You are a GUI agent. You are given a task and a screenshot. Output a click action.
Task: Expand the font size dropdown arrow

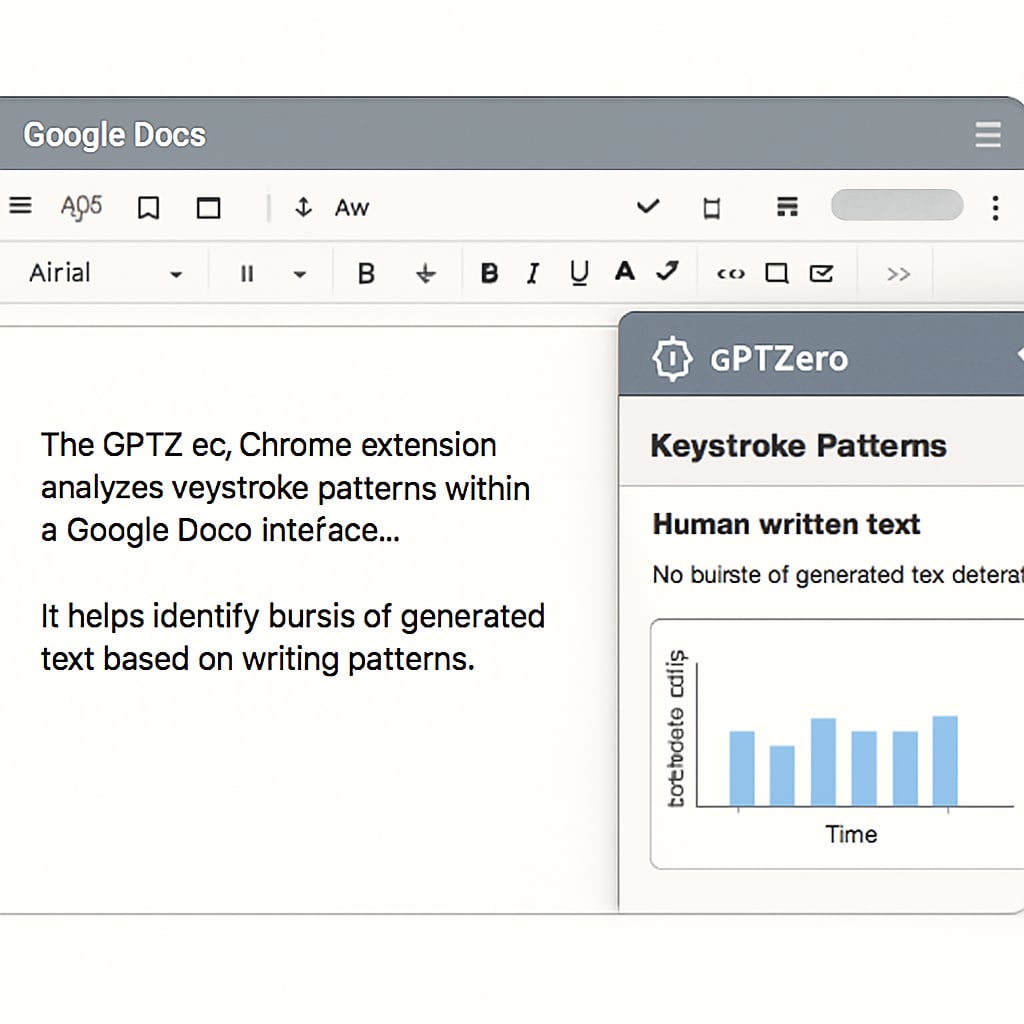[x=300, y=274]
